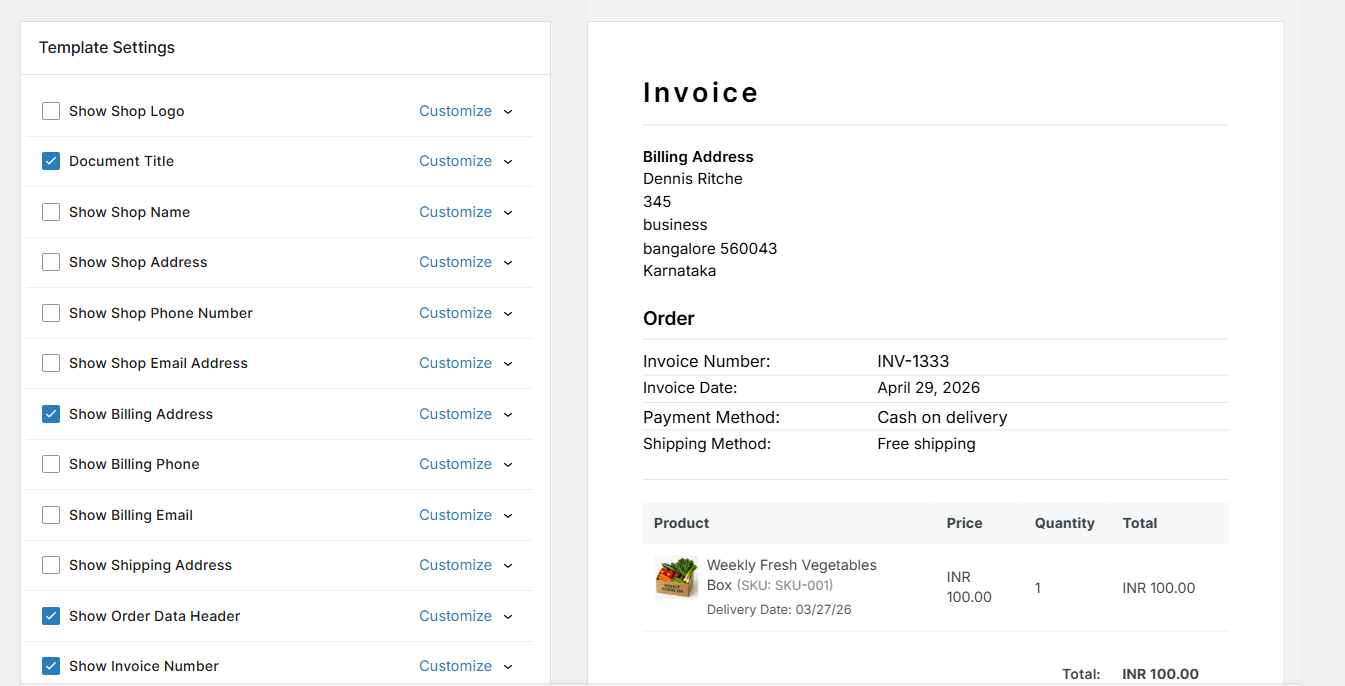1345x686 pixels.
Task: Expand the Show Shop Logo chevron
Action: 508,112
